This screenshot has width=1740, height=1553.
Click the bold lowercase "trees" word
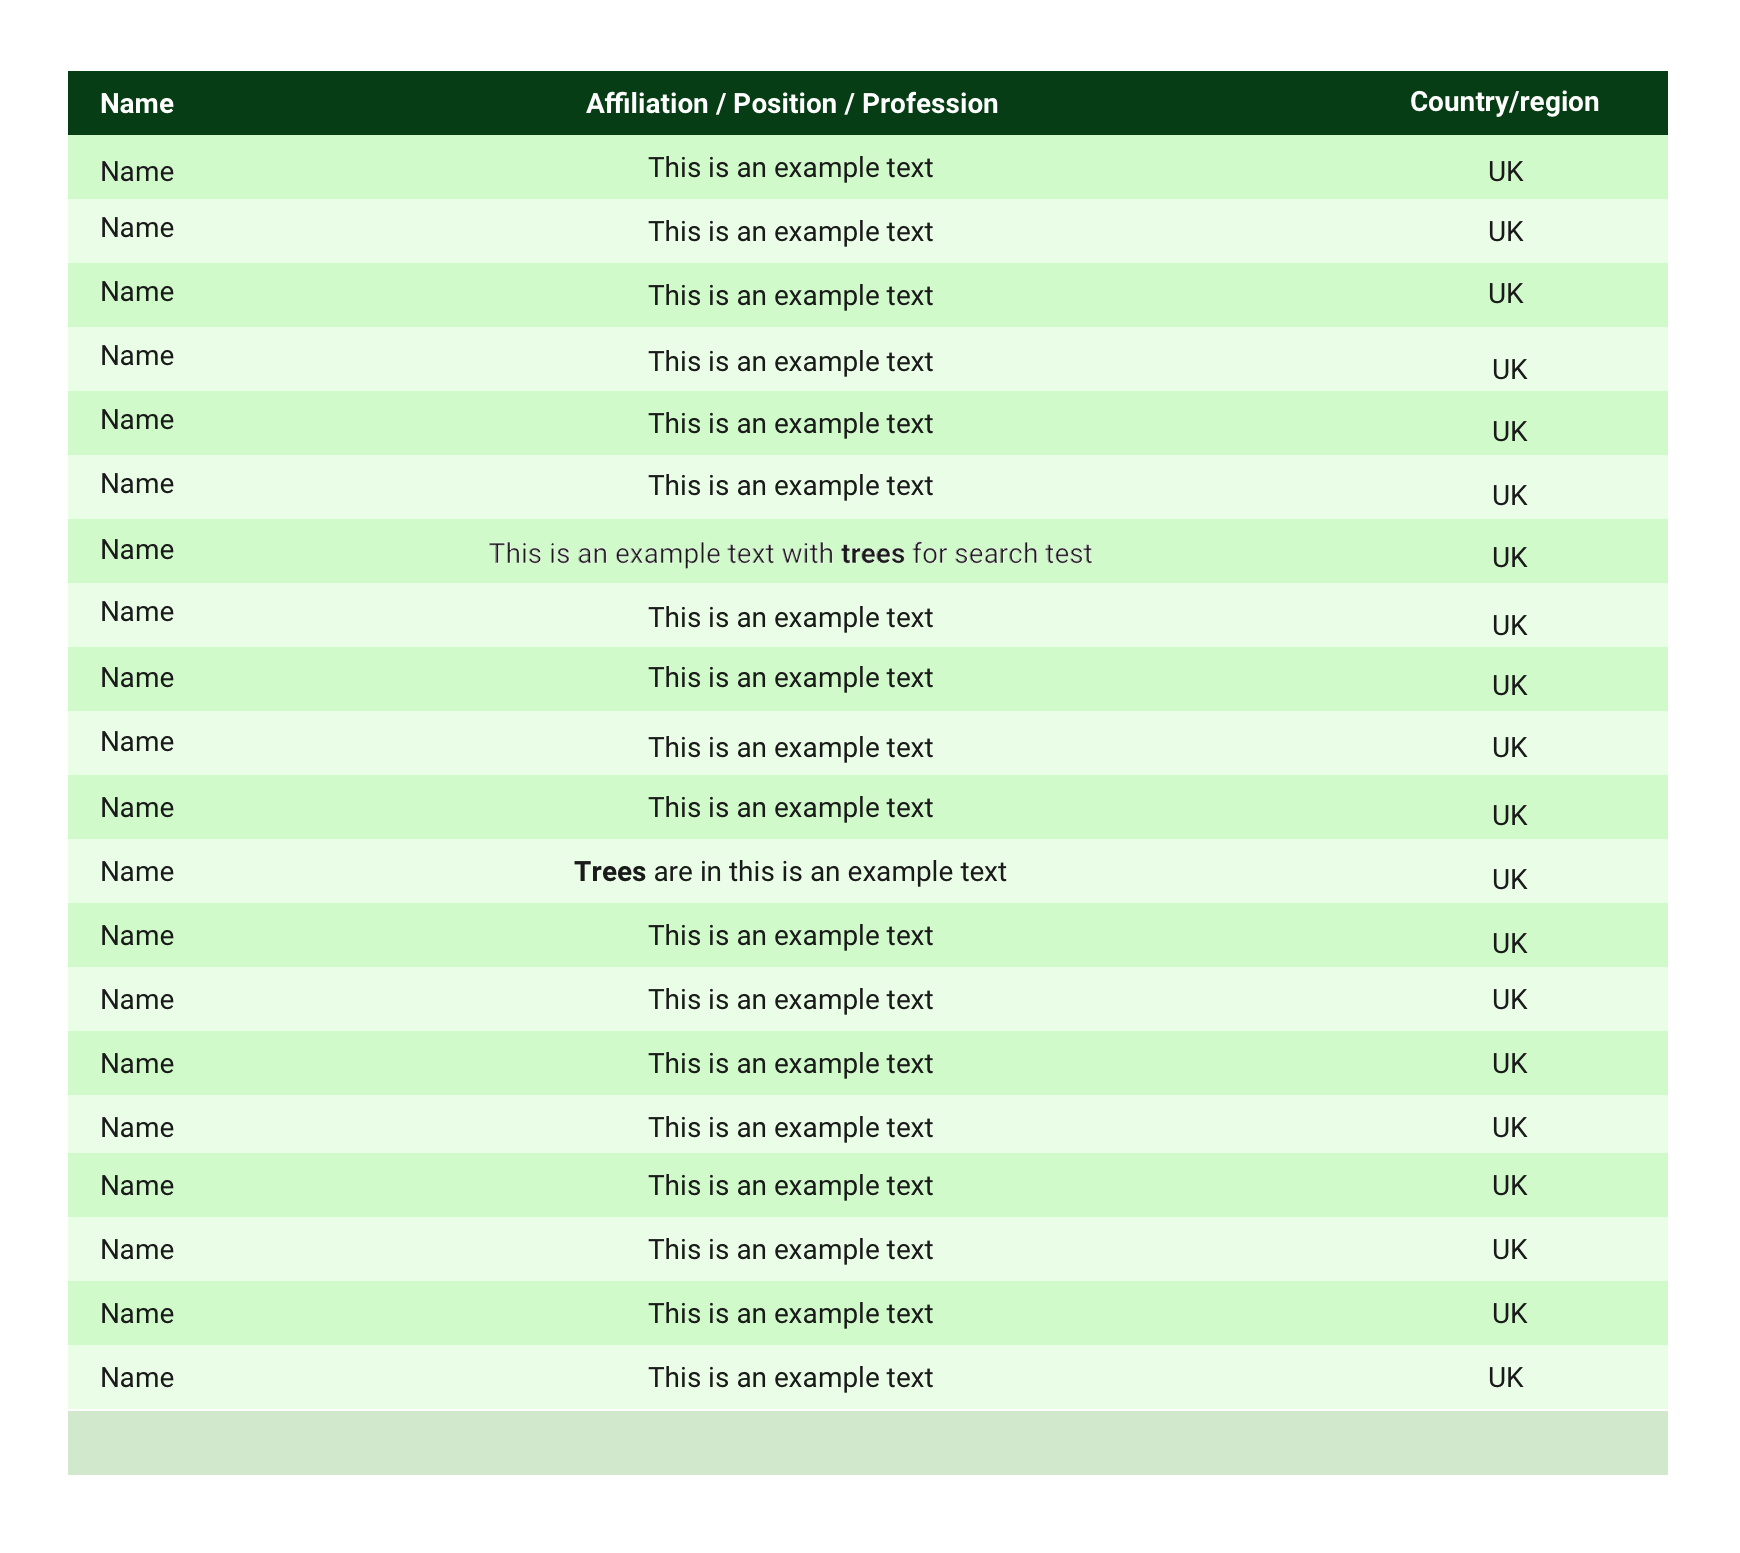tap(873, 554)
